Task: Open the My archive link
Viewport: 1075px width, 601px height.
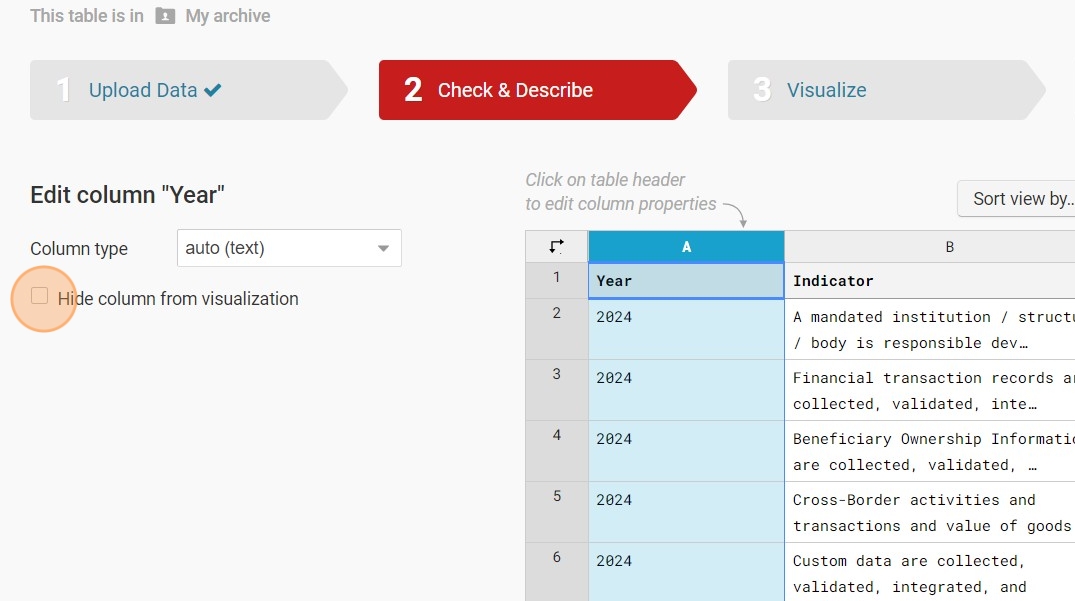Action: (x=228, y=16)
